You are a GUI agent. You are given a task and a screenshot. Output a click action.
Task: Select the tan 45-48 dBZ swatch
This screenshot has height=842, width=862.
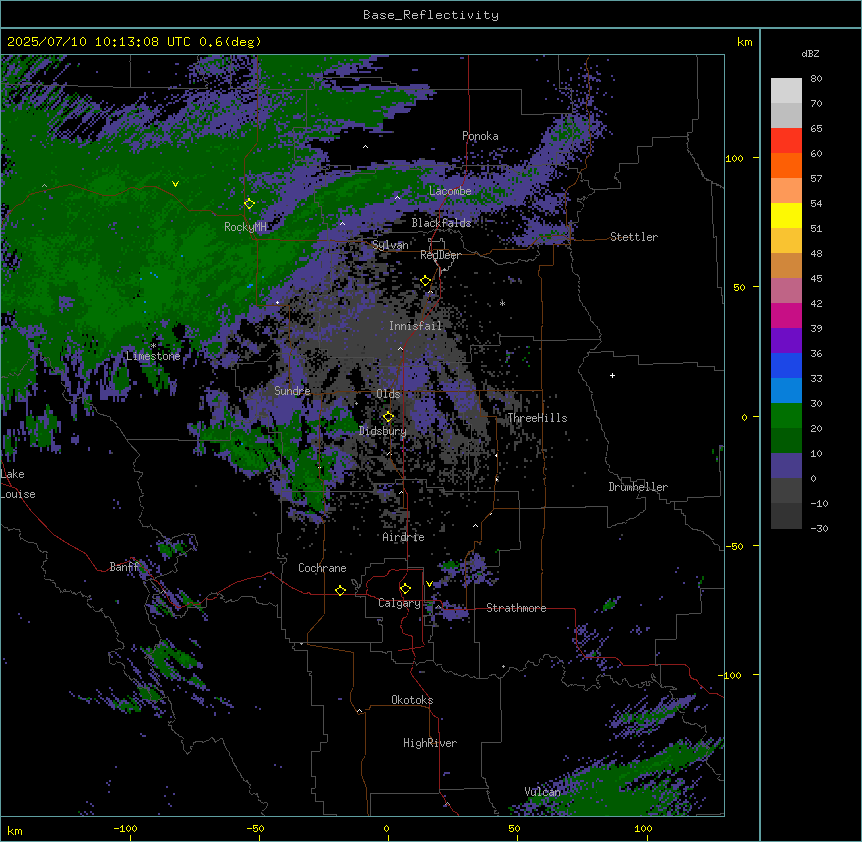coord(786,265)
